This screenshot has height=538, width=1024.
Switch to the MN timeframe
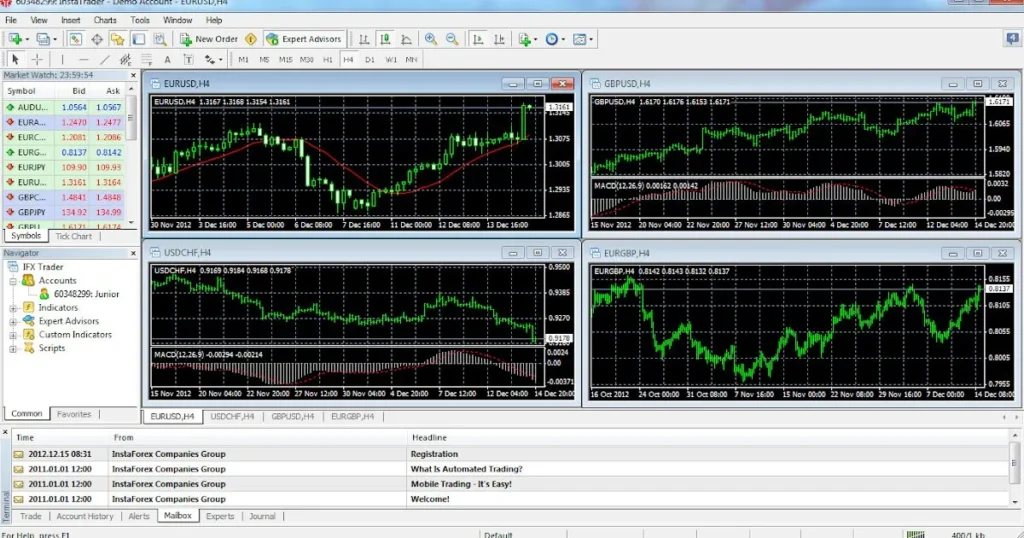pyautogui.click(x=411, y=59)
